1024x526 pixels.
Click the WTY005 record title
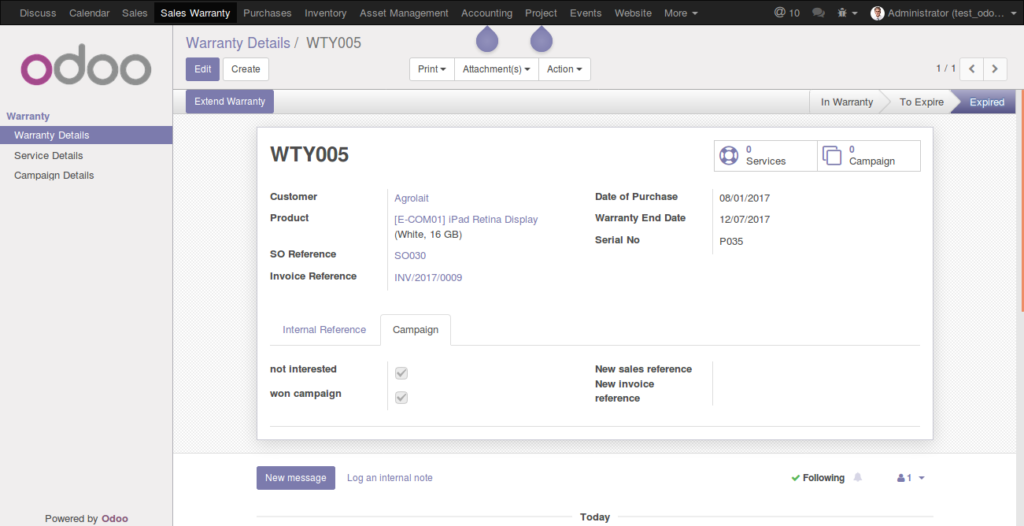[310, 155]
